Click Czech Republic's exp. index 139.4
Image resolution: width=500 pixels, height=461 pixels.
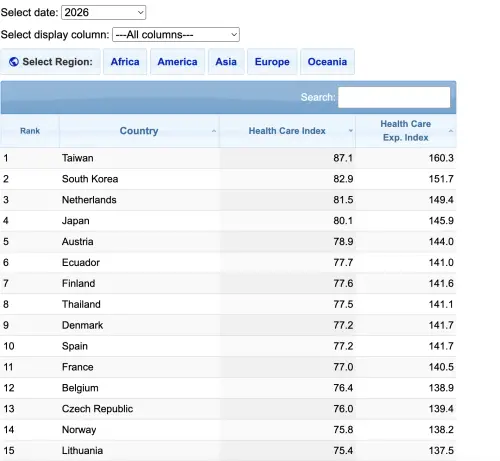click(441, 409)
